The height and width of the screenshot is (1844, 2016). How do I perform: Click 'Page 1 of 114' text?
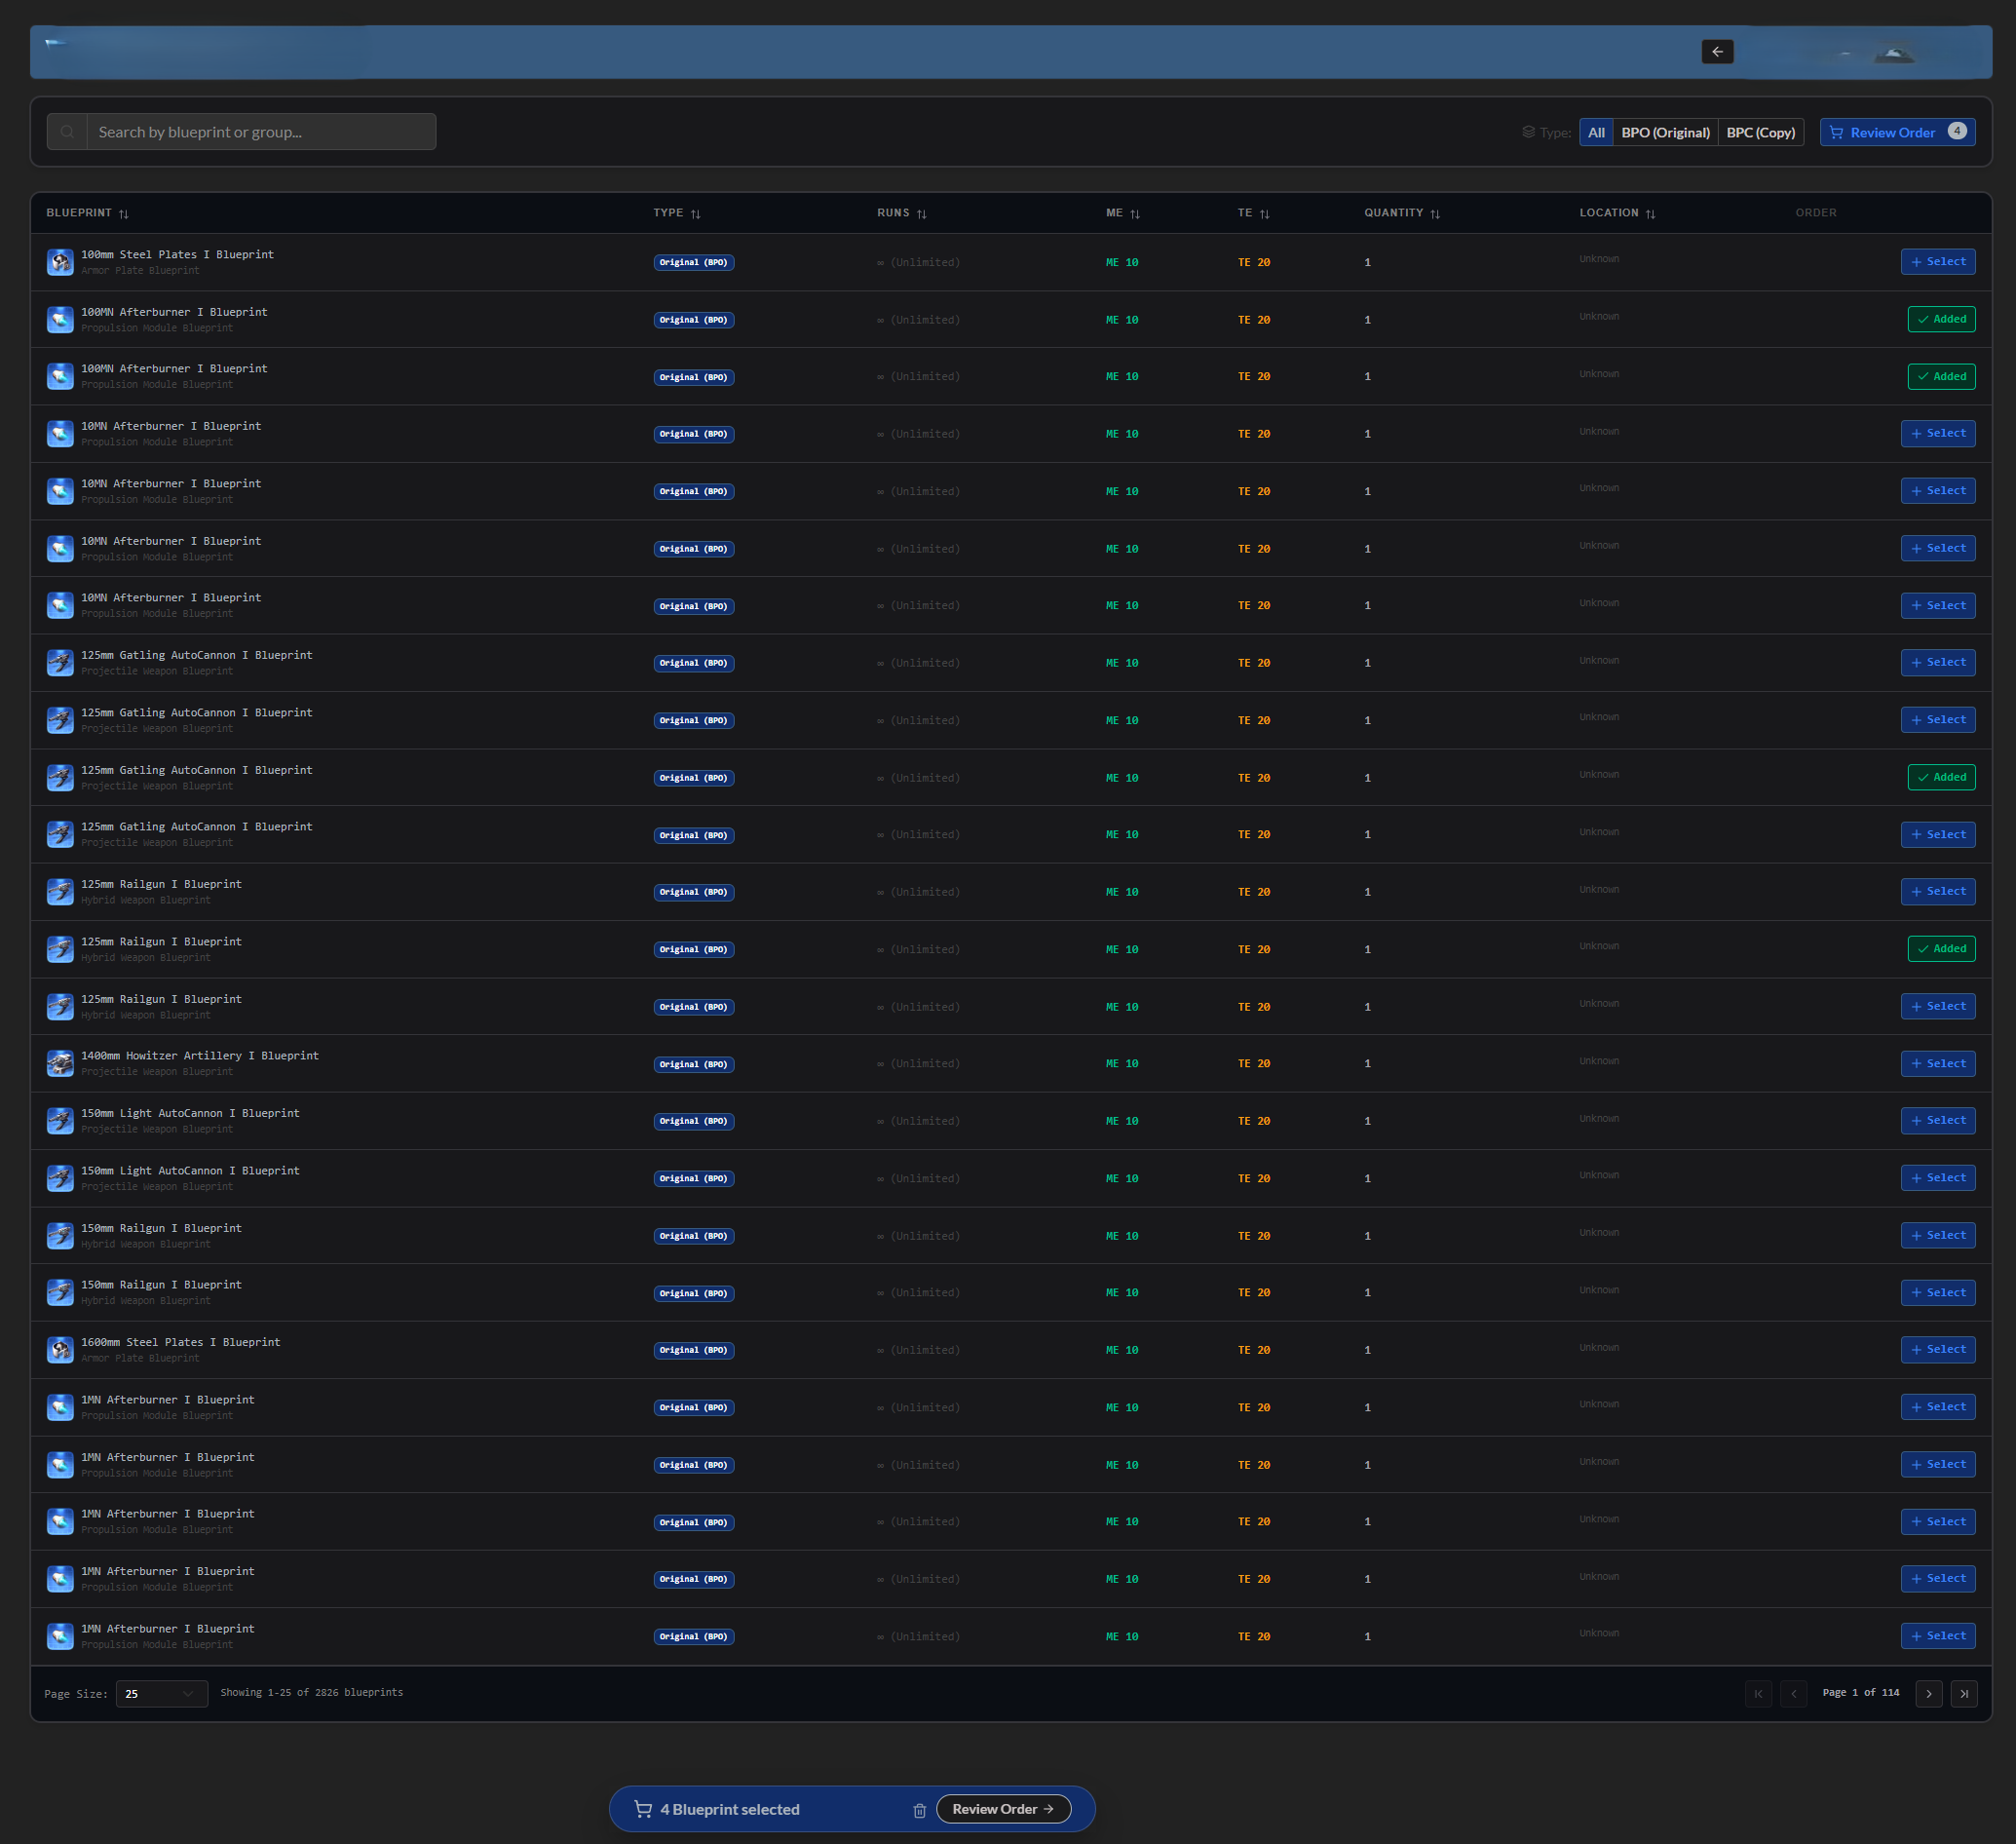pyautogui.click(x=1860, y=1693)
